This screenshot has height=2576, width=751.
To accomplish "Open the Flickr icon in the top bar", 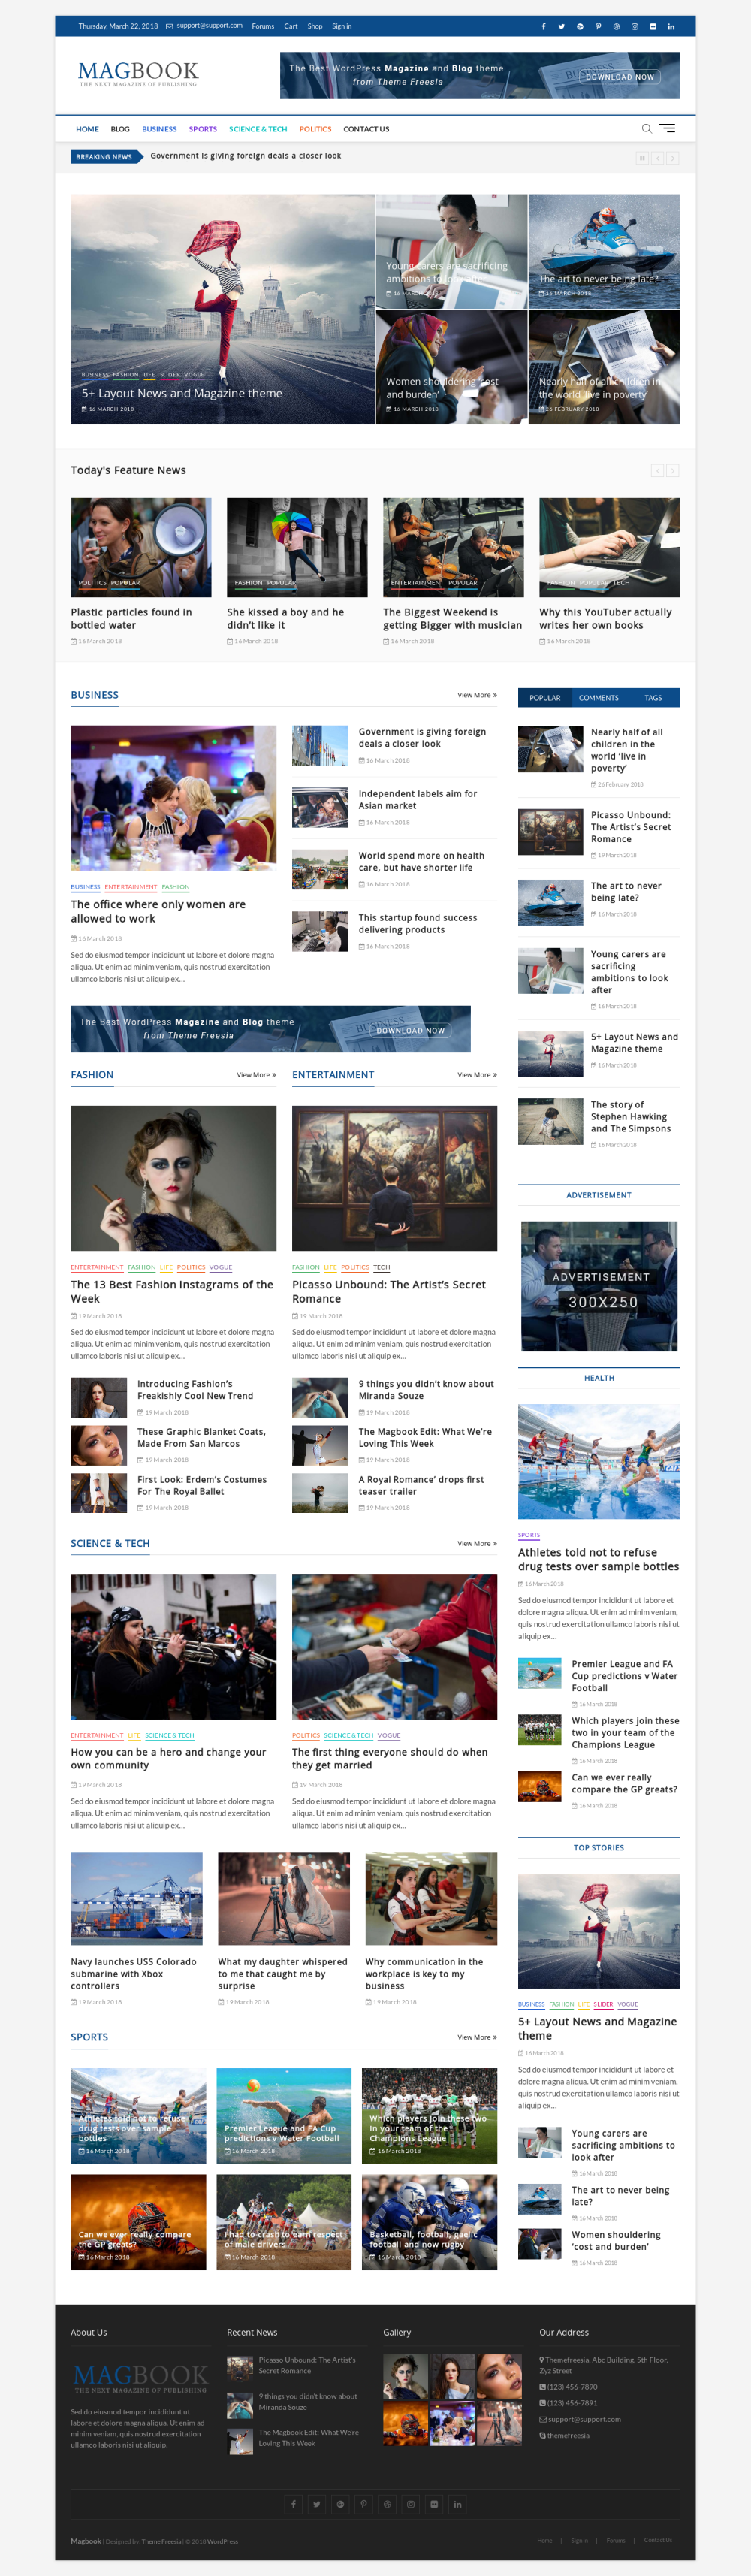I will [x=653, y=26].
